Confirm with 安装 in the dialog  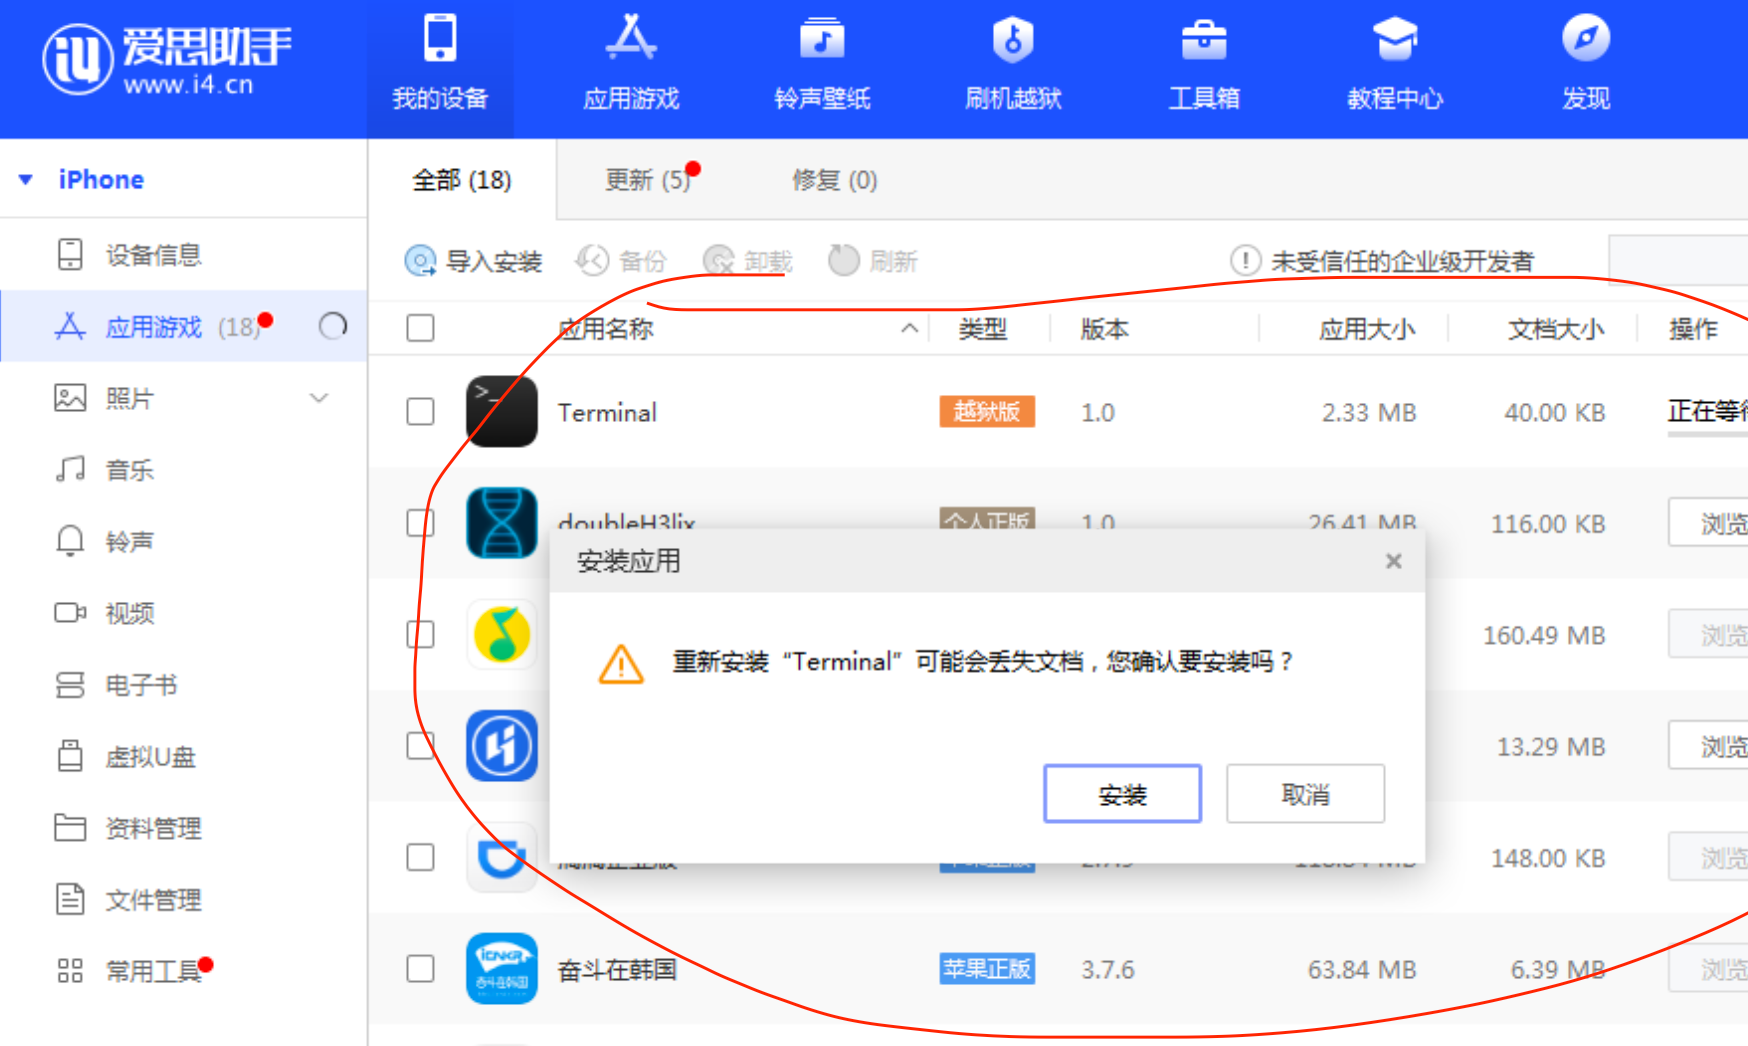click(1122, 794)
